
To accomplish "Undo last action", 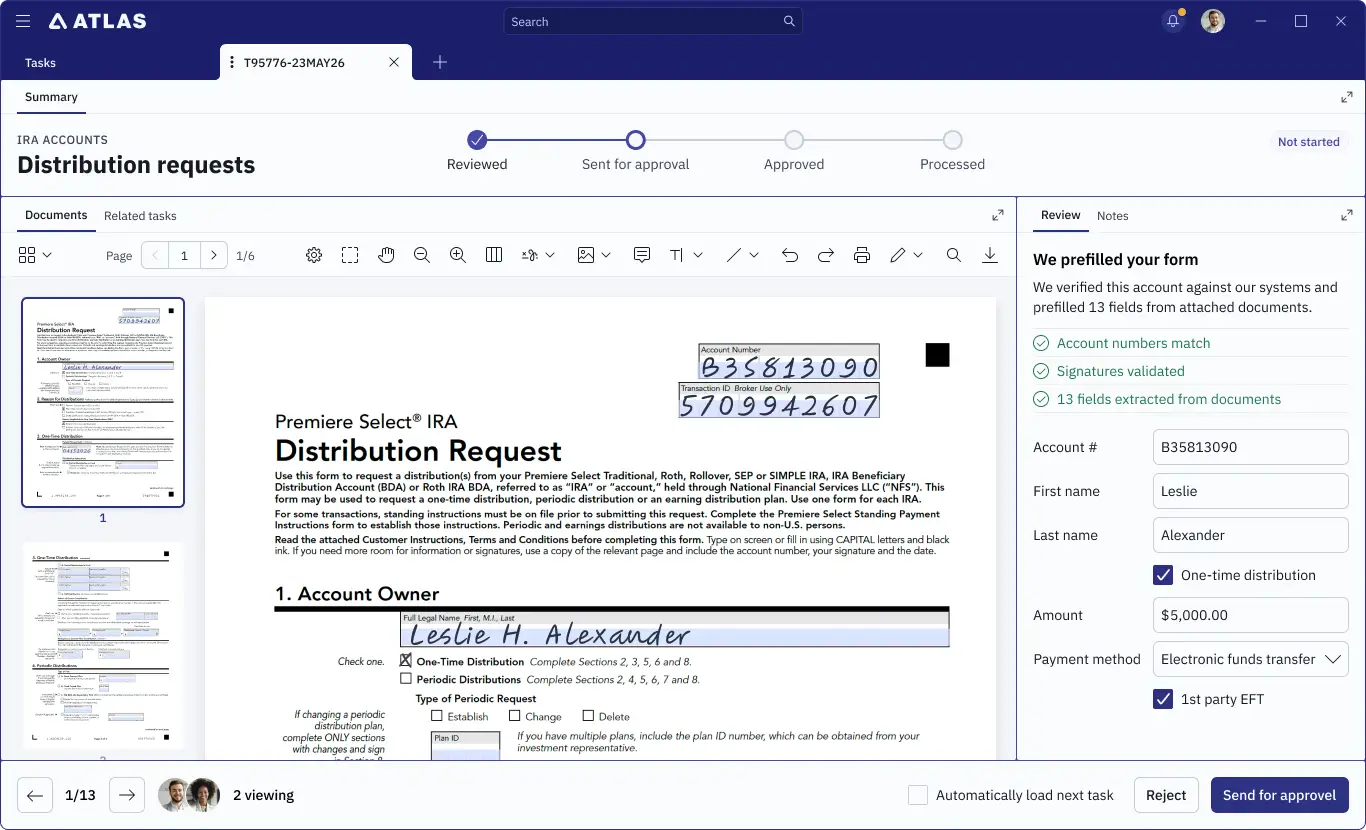I will coord(790,255).
